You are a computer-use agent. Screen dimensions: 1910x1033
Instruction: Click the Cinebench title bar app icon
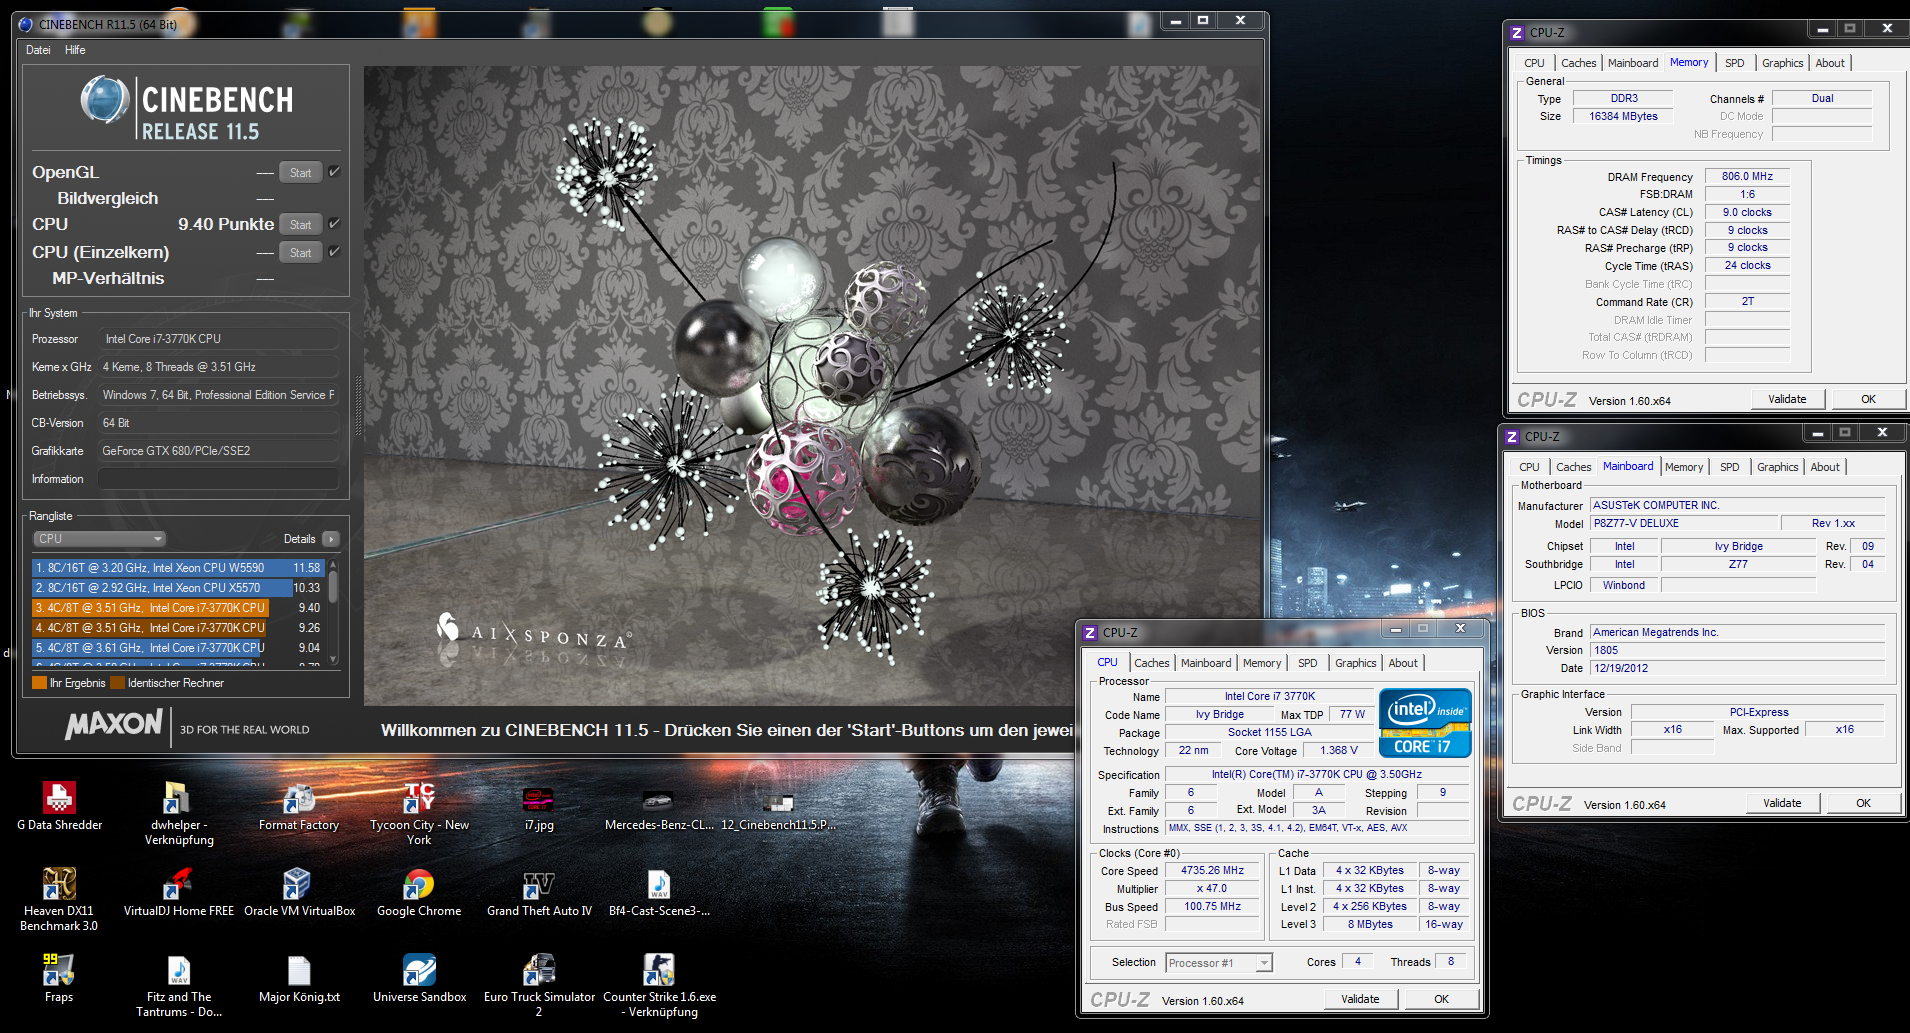pos(25,24)
